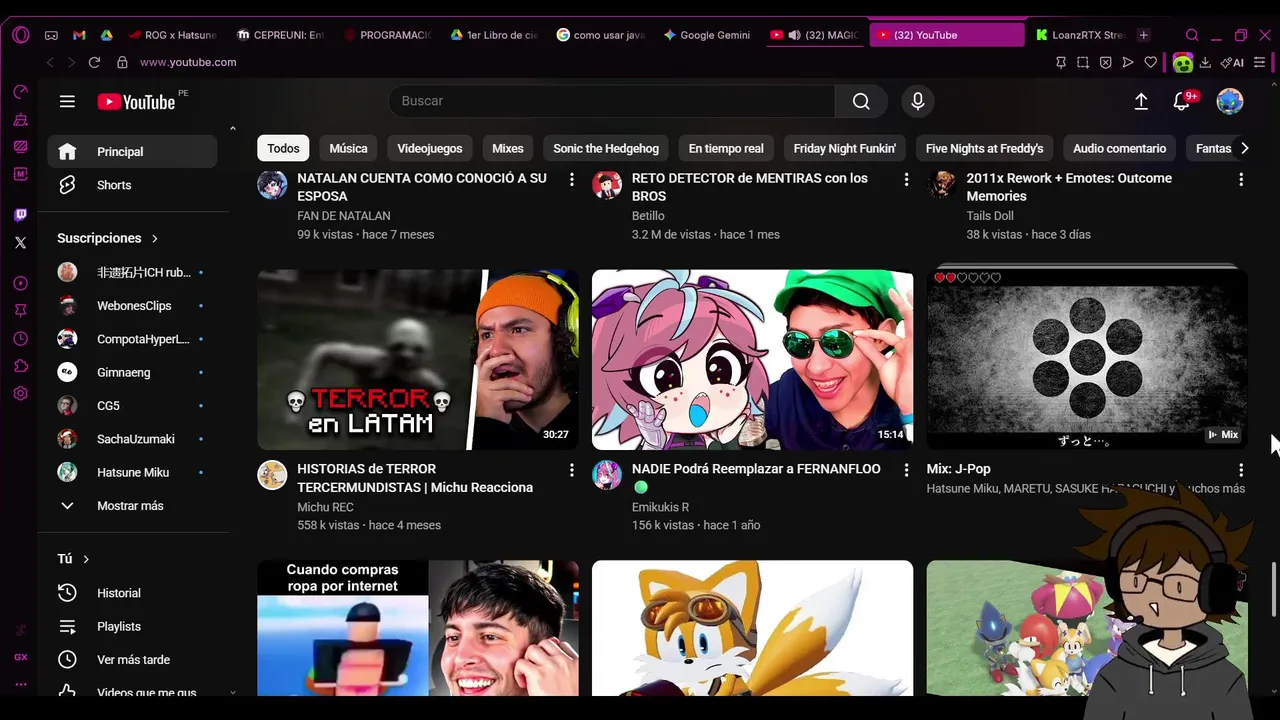Expand Mostrar más subscriptions
This screenshot has height=720, width=1280.
132,506
